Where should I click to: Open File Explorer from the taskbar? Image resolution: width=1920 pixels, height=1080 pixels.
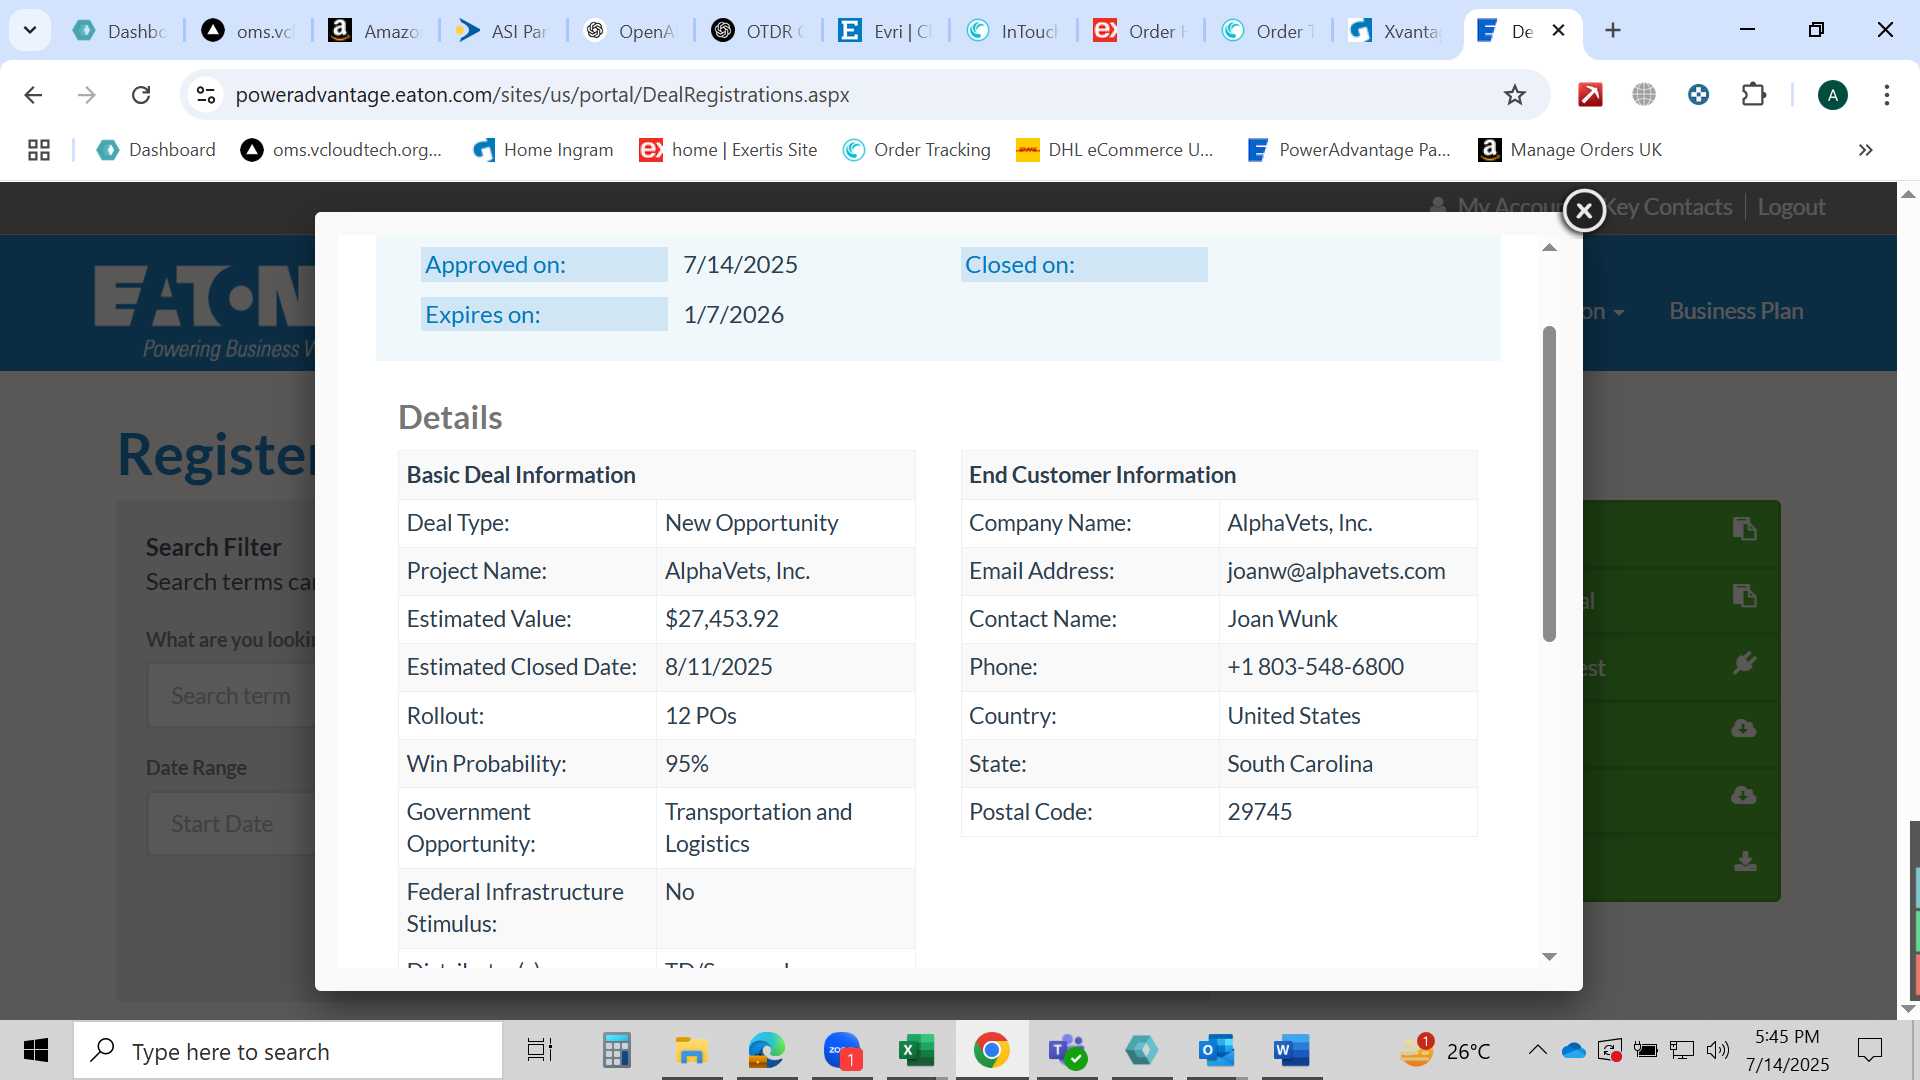tap(691, 1051)
